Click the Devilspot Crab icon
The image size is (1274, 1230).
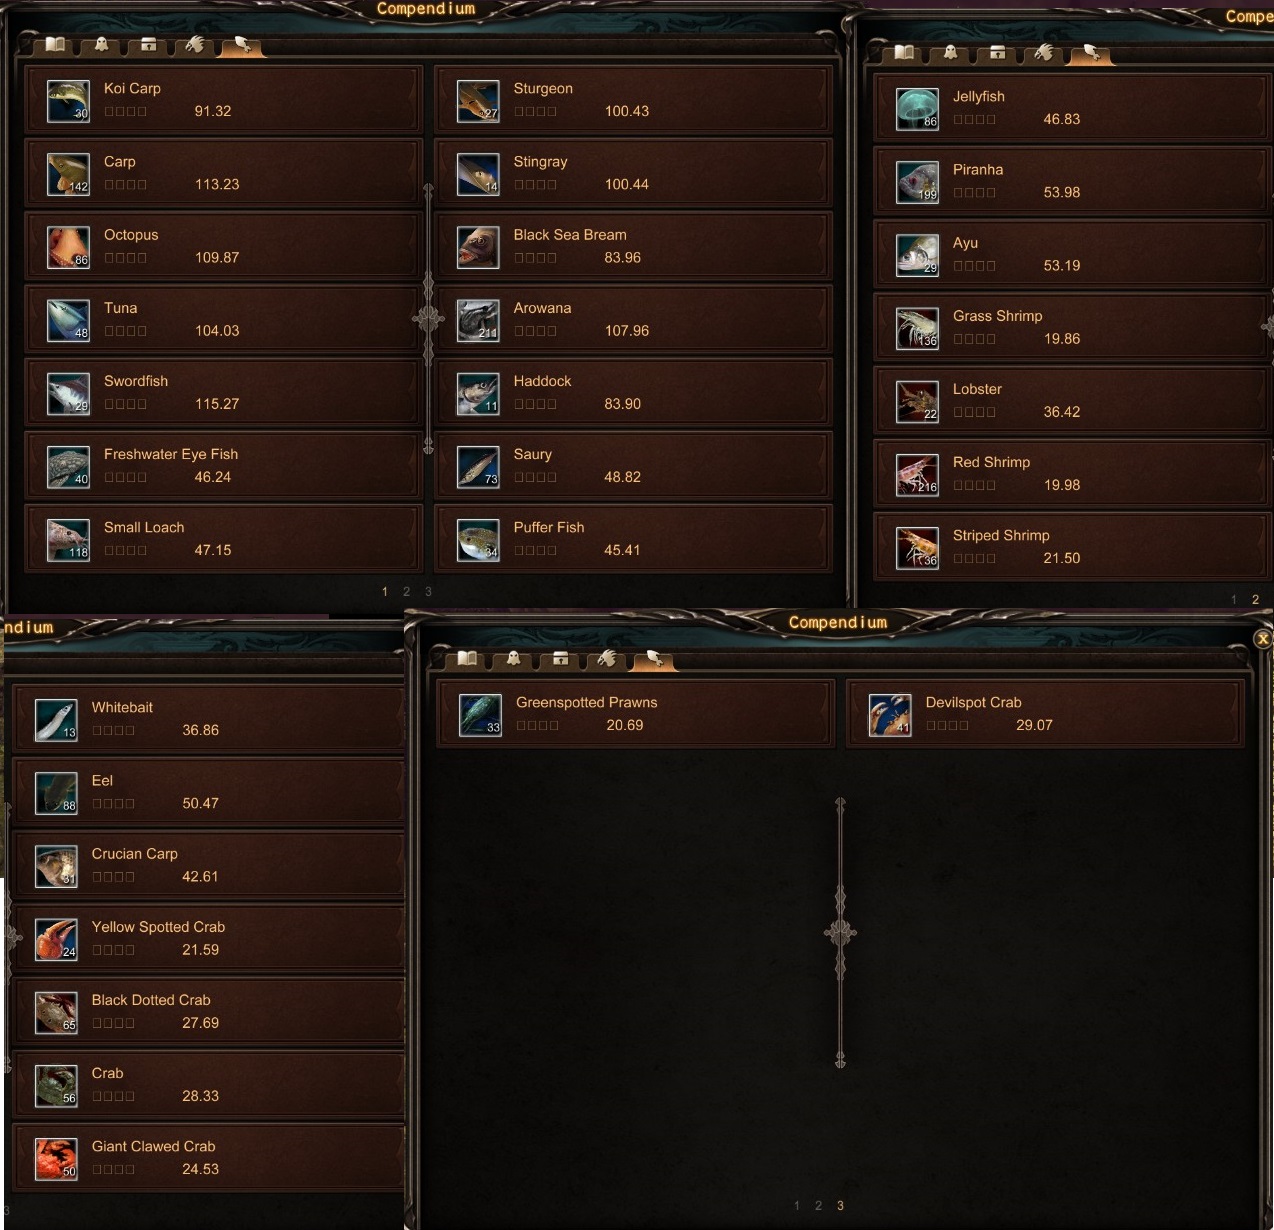(x=890, y=715)
